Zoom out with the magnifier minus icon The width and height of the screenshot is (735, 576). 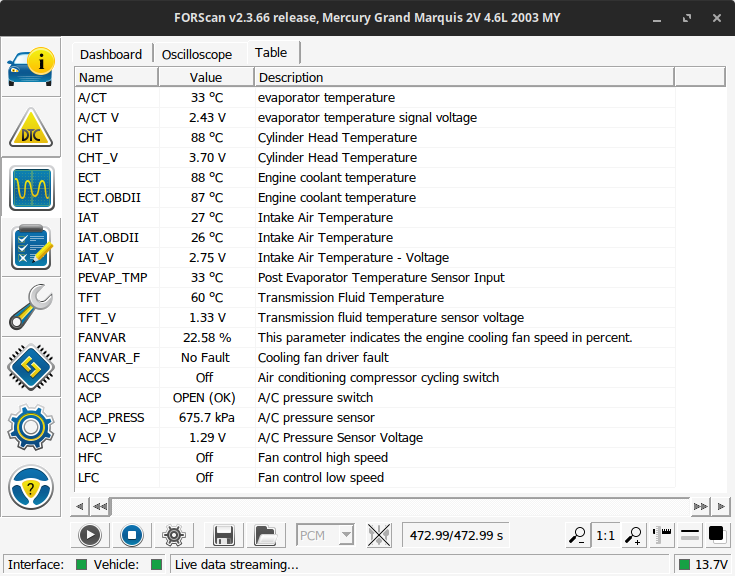tap(577, 535)
